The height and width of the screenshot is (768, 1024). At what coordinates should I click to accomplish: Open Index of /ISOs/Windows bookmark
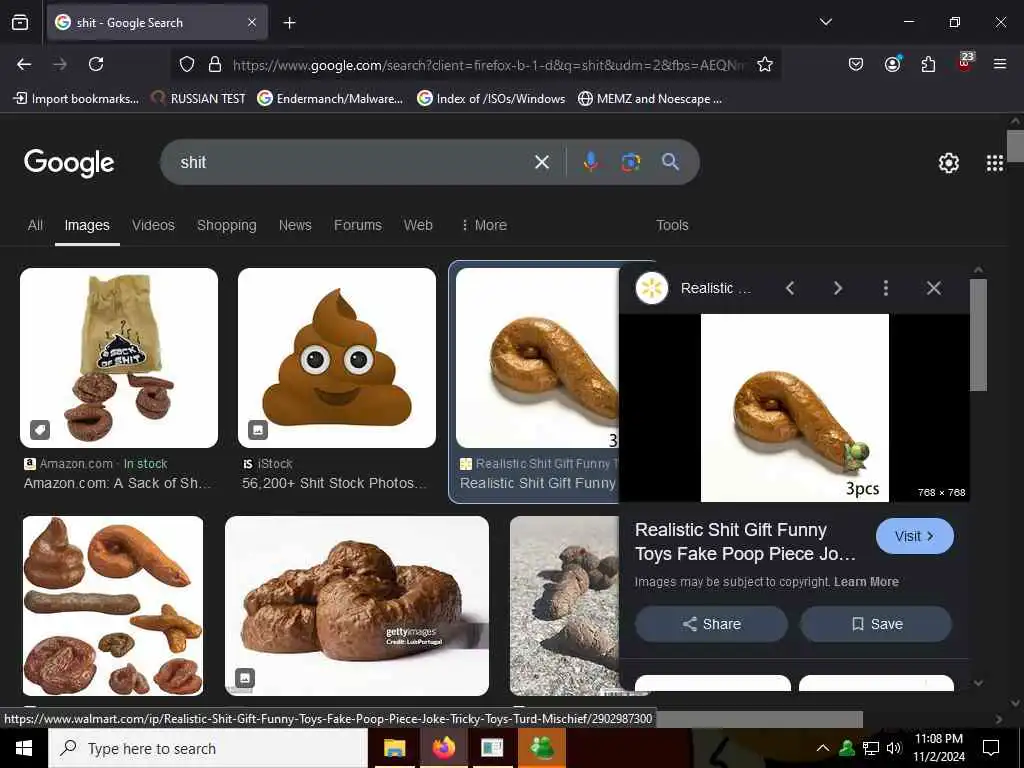coord(491,99)
